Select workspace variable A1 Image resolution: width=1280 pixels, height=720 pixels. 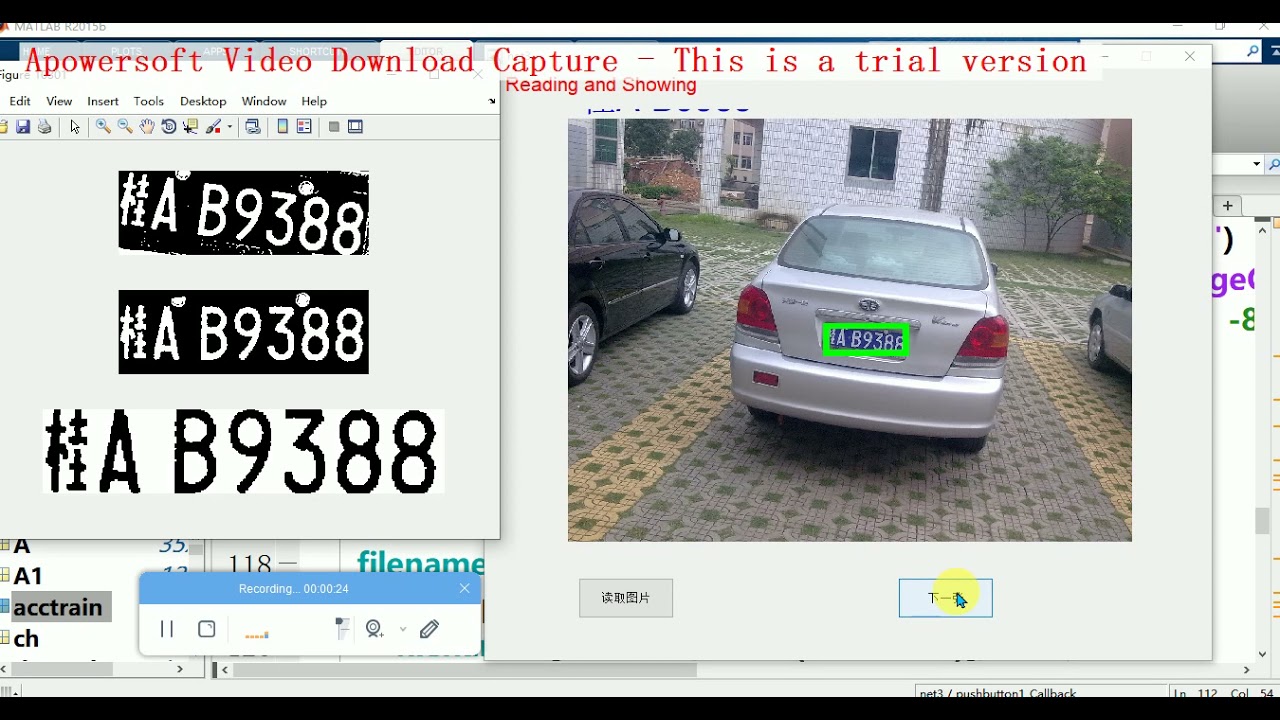pyautogui.click(x=28, y=576)
